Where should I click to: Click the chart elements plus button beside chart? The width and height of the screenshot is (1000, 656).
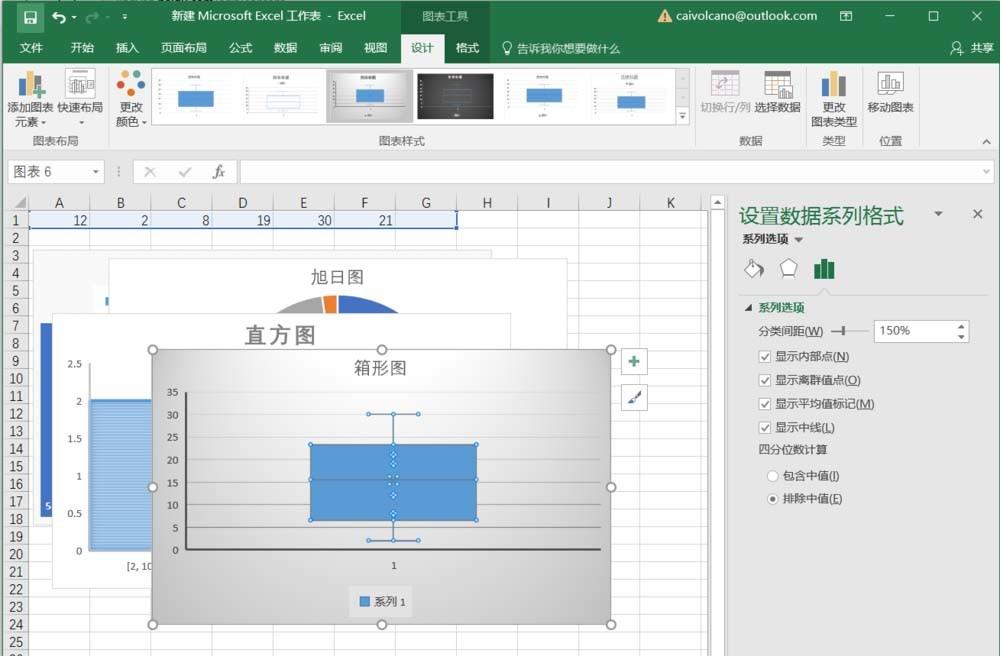(634, 361)
